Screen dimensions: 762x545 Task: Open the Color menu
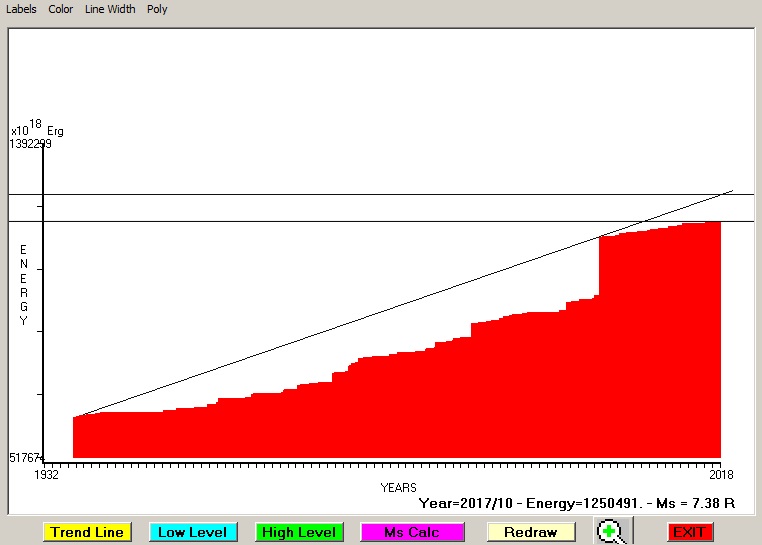pos(60,9)
